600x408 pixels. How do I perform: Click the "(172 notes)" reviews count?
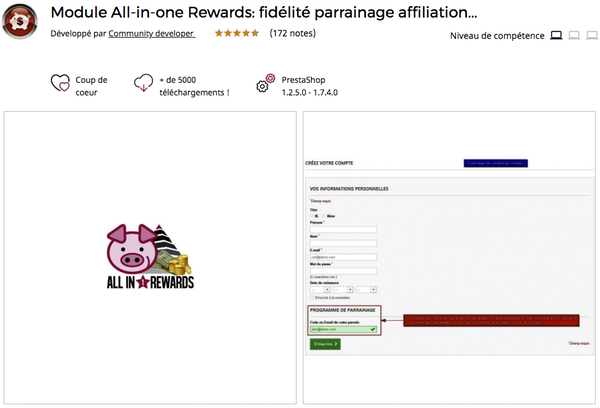(293, 33)
